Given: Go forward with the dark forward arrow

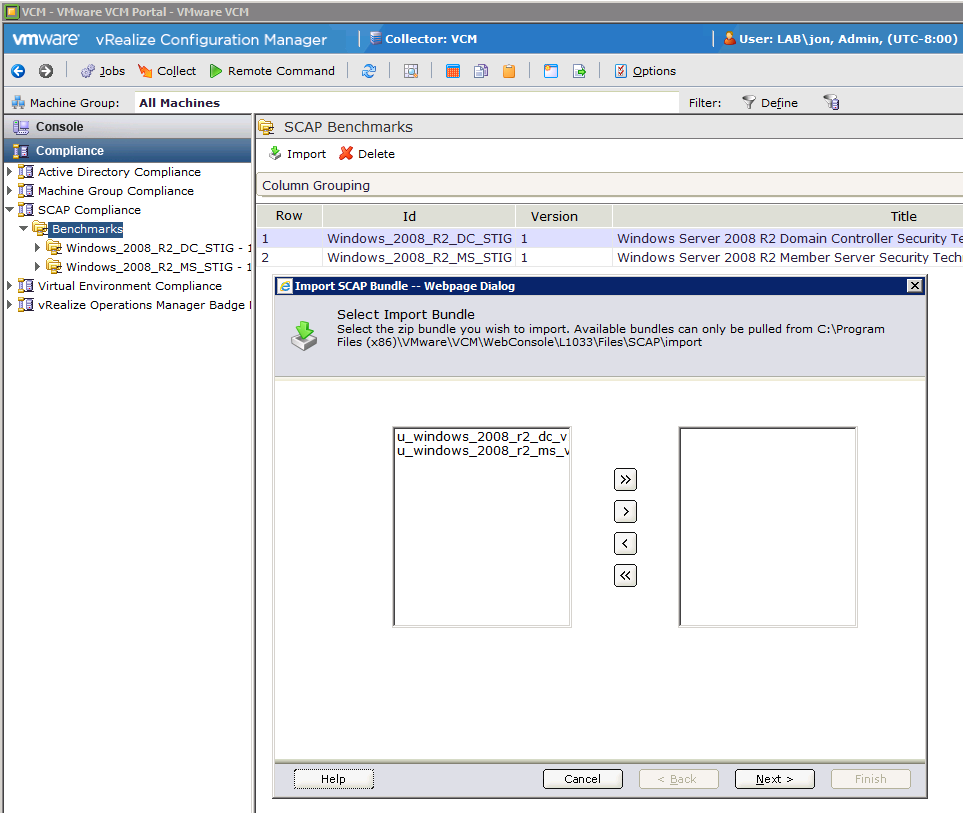Looking at the screenshot, I should pos(46,71).
